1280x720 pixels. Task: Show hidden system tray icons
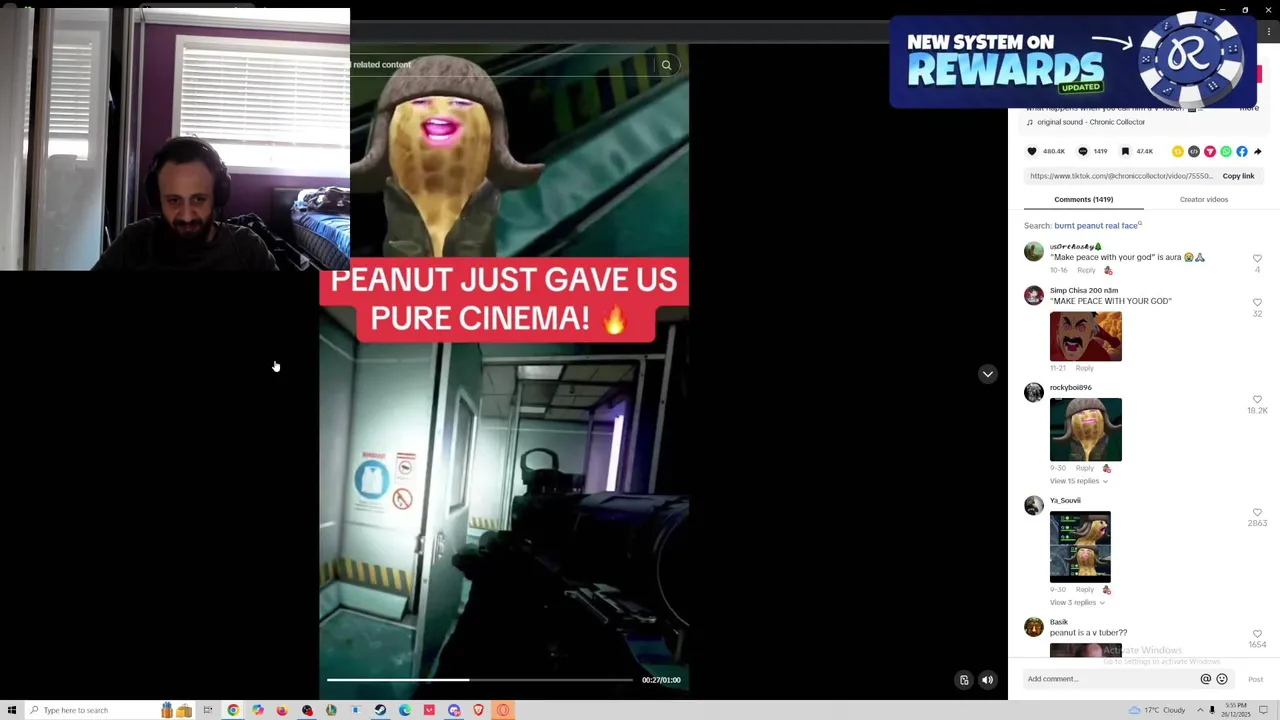tap(1200, 710)
